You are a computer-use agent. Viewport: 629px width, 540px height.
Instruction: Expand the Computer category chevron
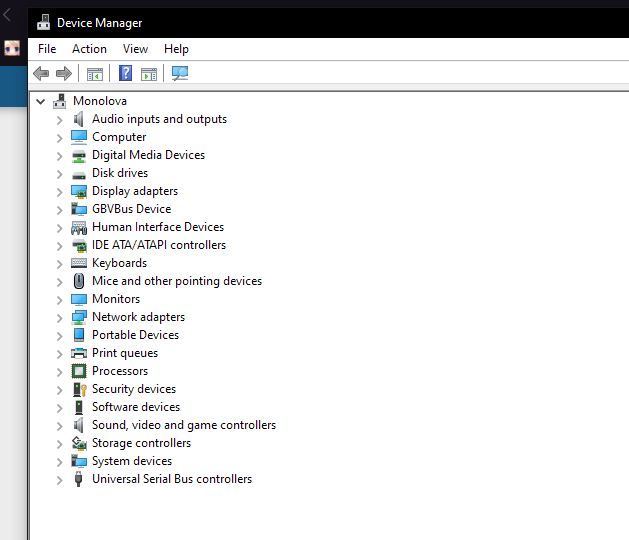click(x=59, y=138)
